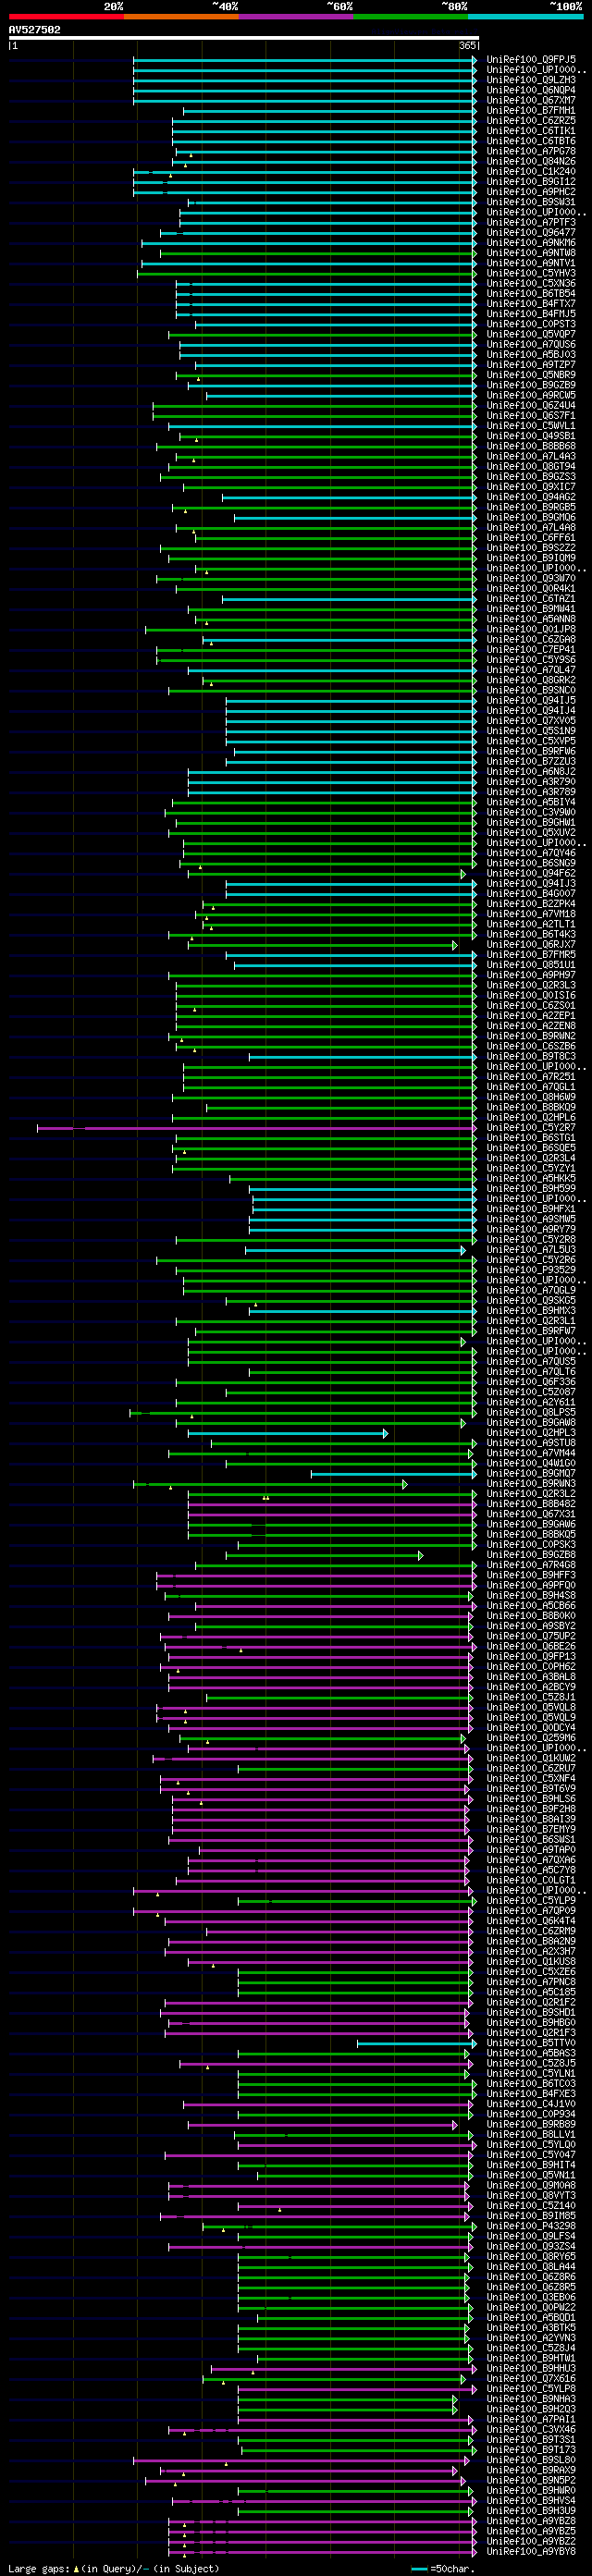Select the UniRef100_B9H599 label
This screenshot has height=2576, width=592.
[x=531, y=1188]
